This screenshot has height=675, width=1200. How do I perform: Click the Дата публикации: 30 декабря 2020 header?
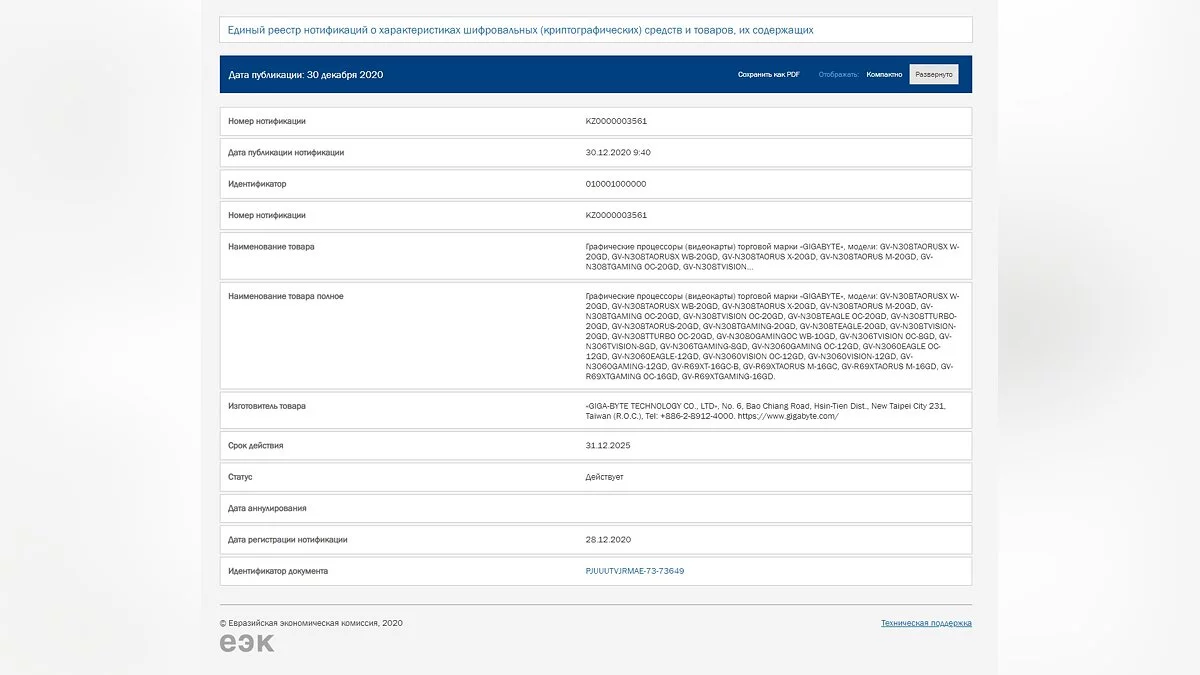(305, 74)
